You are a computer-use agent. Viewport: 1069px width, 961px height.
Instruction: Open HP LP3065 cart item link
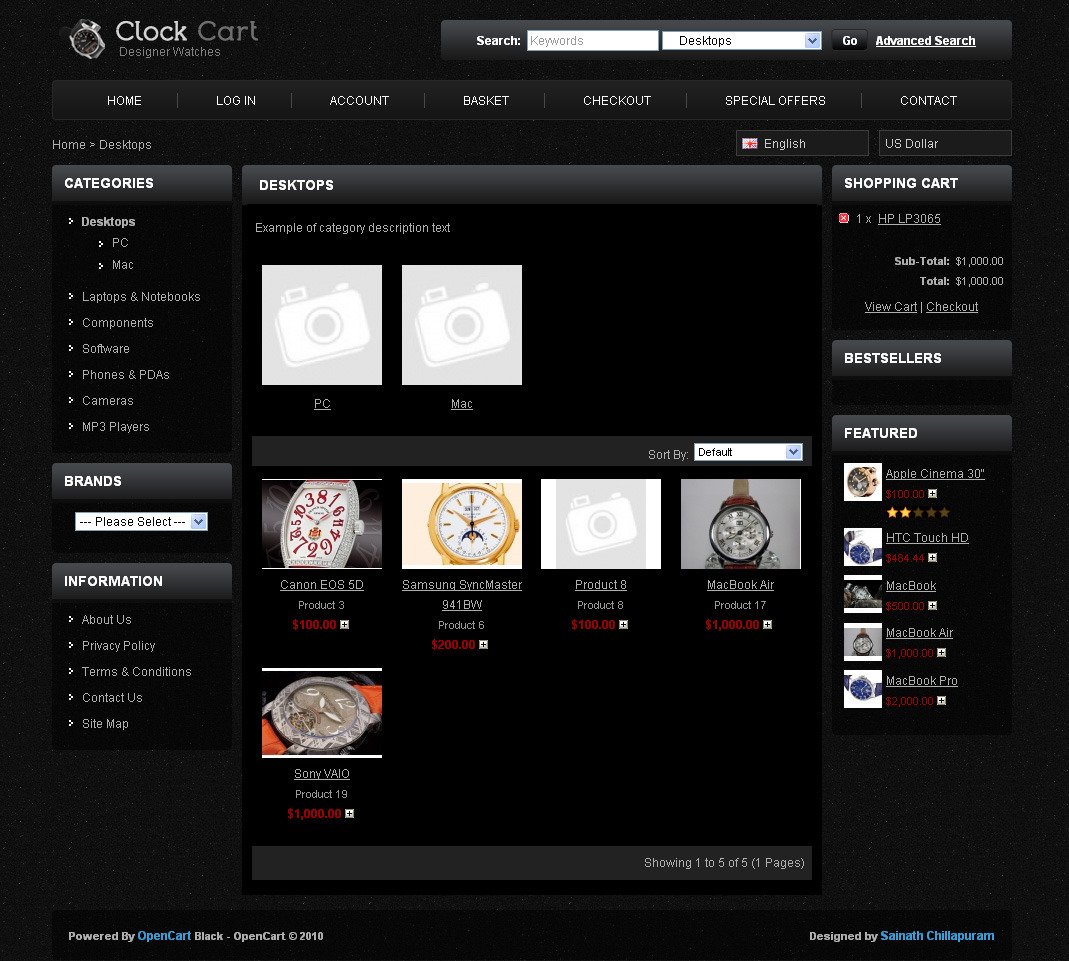[909, 218]
